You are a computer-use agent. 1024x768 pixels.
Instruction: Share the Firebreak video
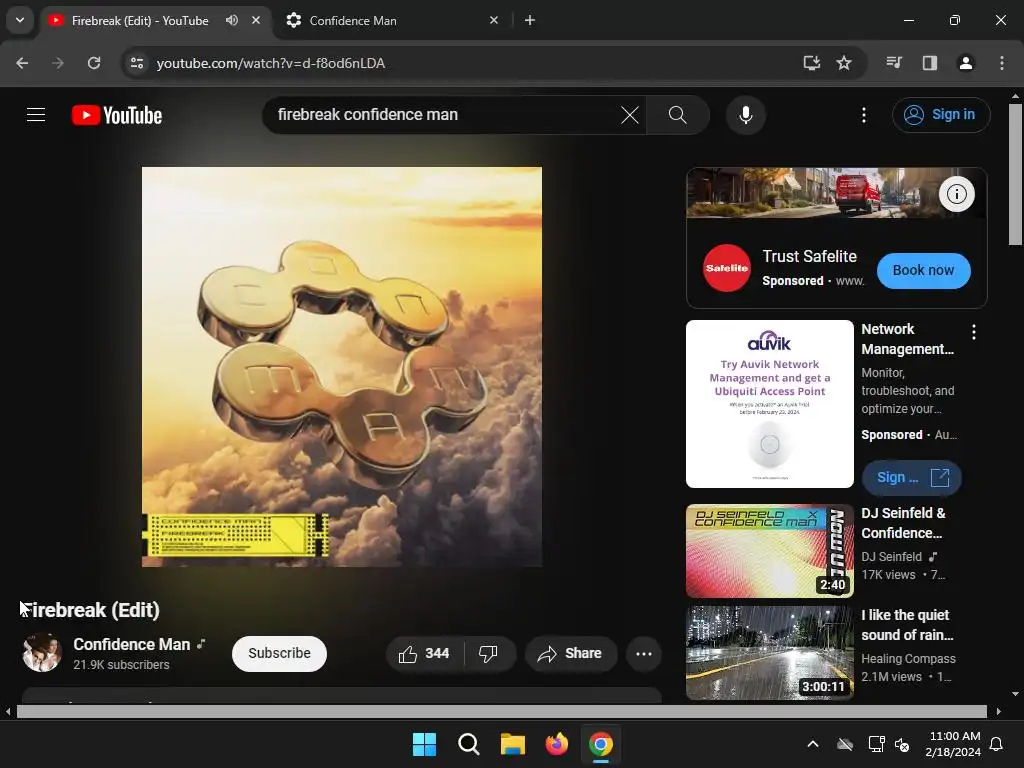(570, 654)
